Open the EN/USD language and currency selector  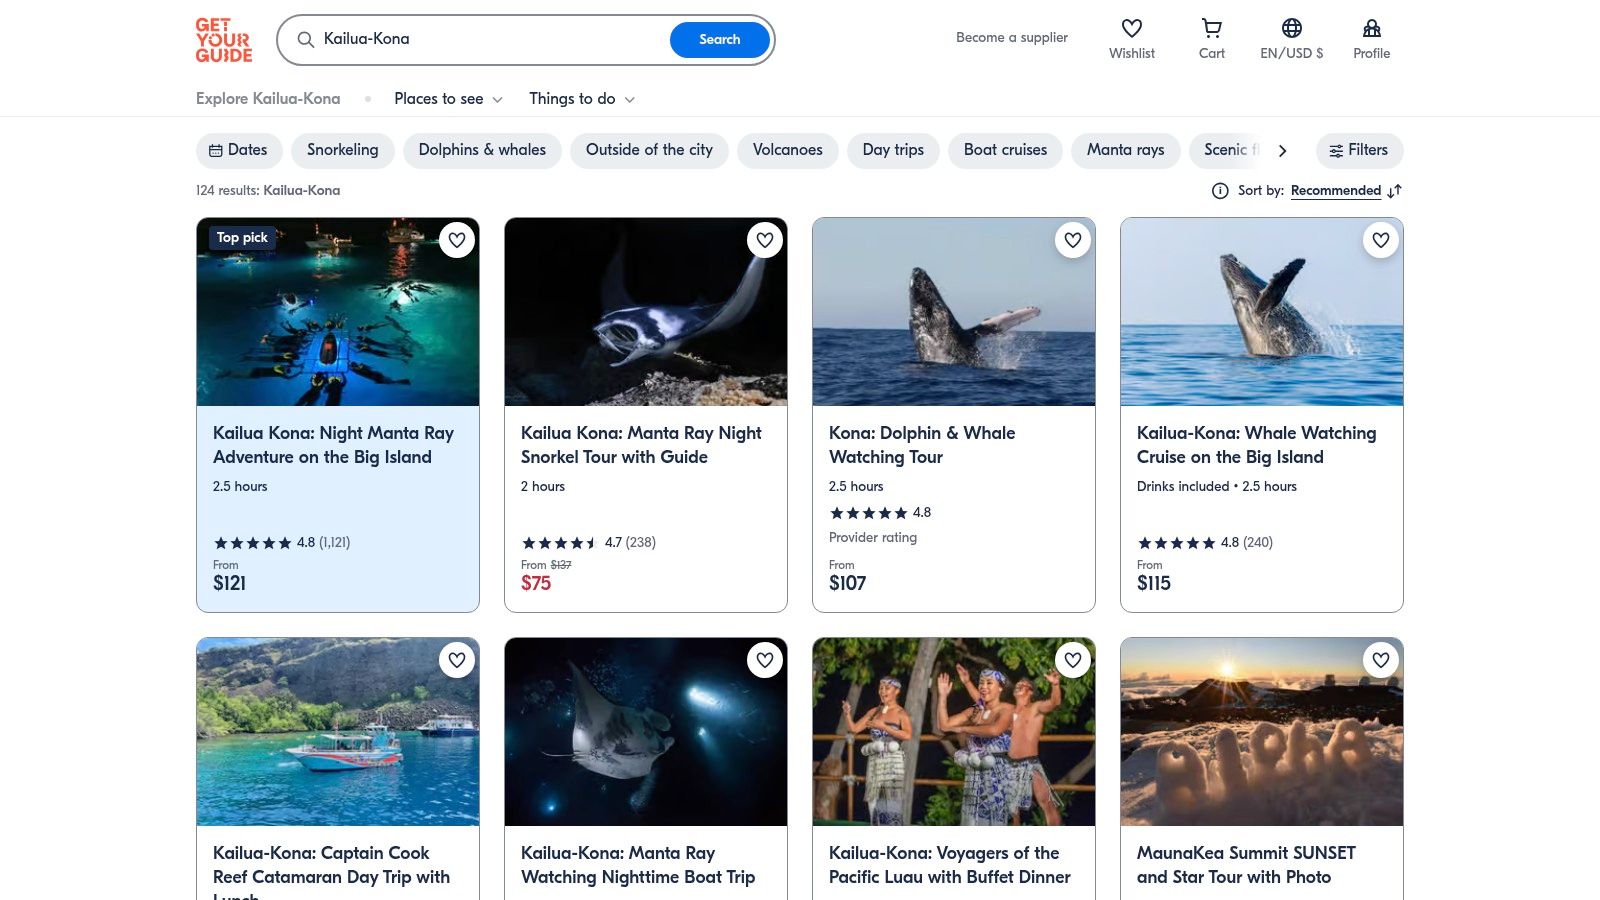(1291, 38)
